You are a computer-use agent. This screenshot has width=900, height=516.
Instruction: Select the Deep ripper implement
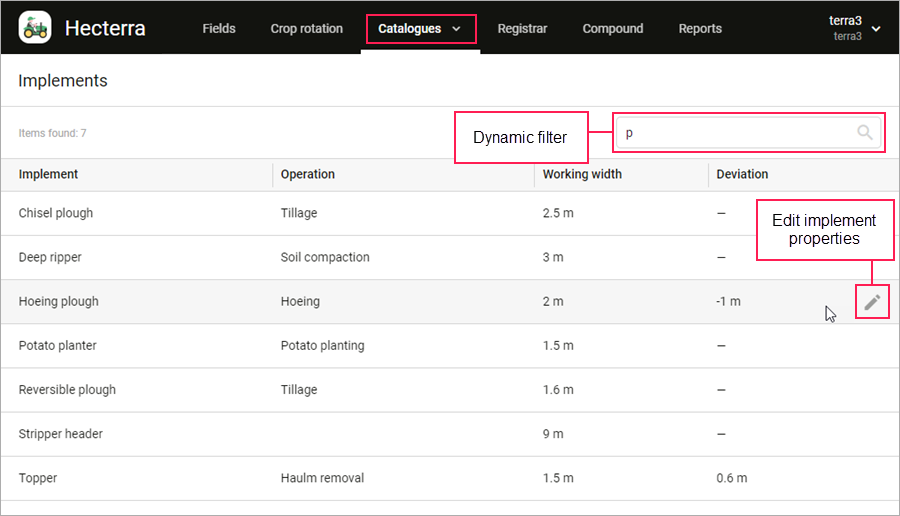(x=50, y=257)
